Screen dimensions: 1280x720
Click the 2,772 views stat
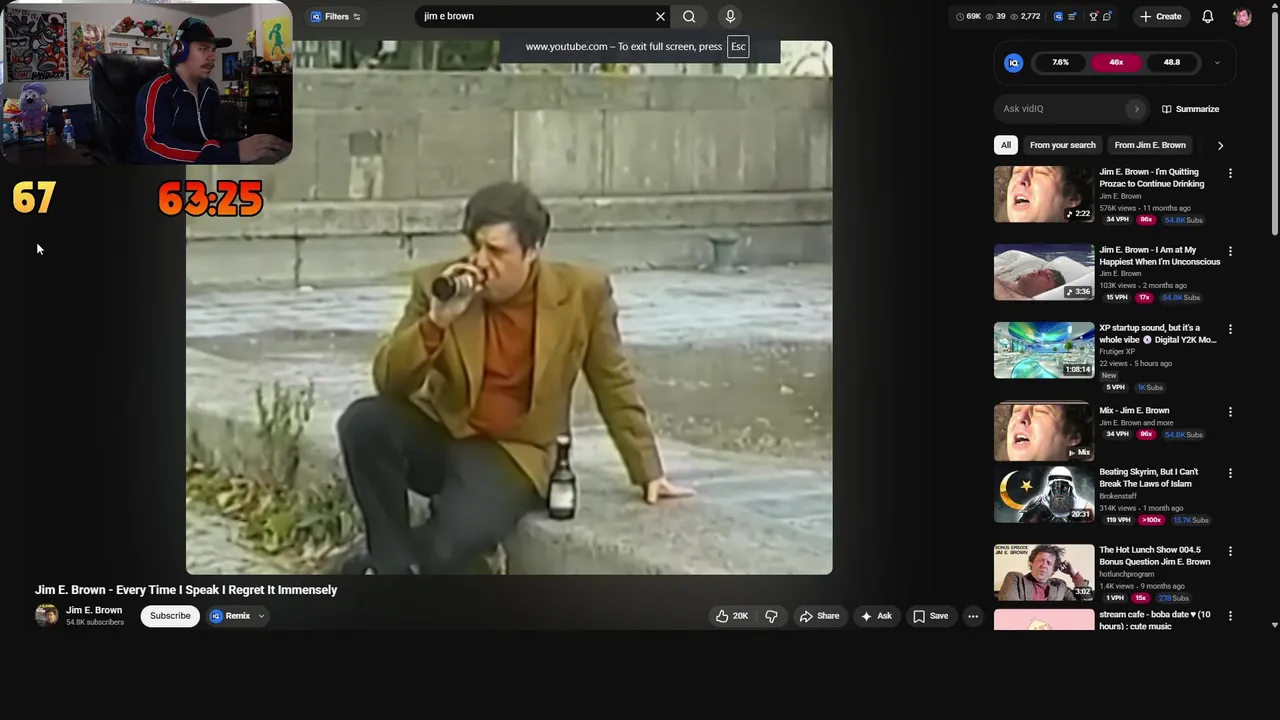pyautogui.click(x=1025, y=16)
